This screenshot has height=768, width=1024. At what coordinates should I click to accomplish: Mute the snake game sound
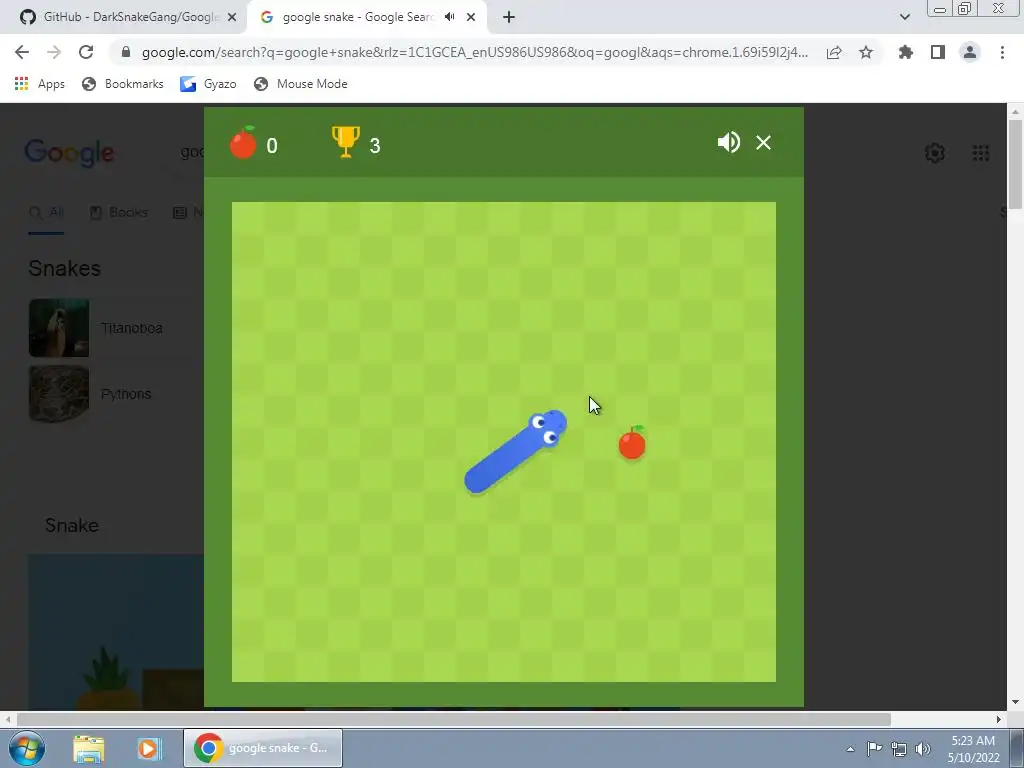728,142
